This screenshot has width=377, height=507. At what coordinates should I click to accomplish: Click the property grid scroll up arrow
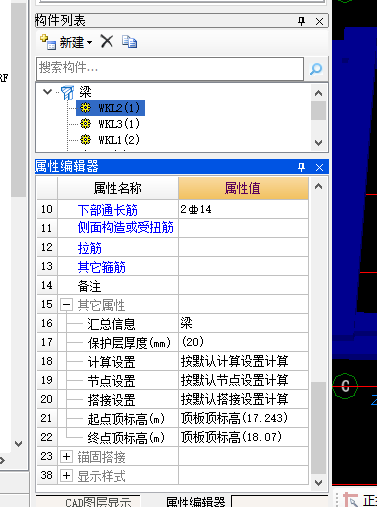[x=318, y=186]
